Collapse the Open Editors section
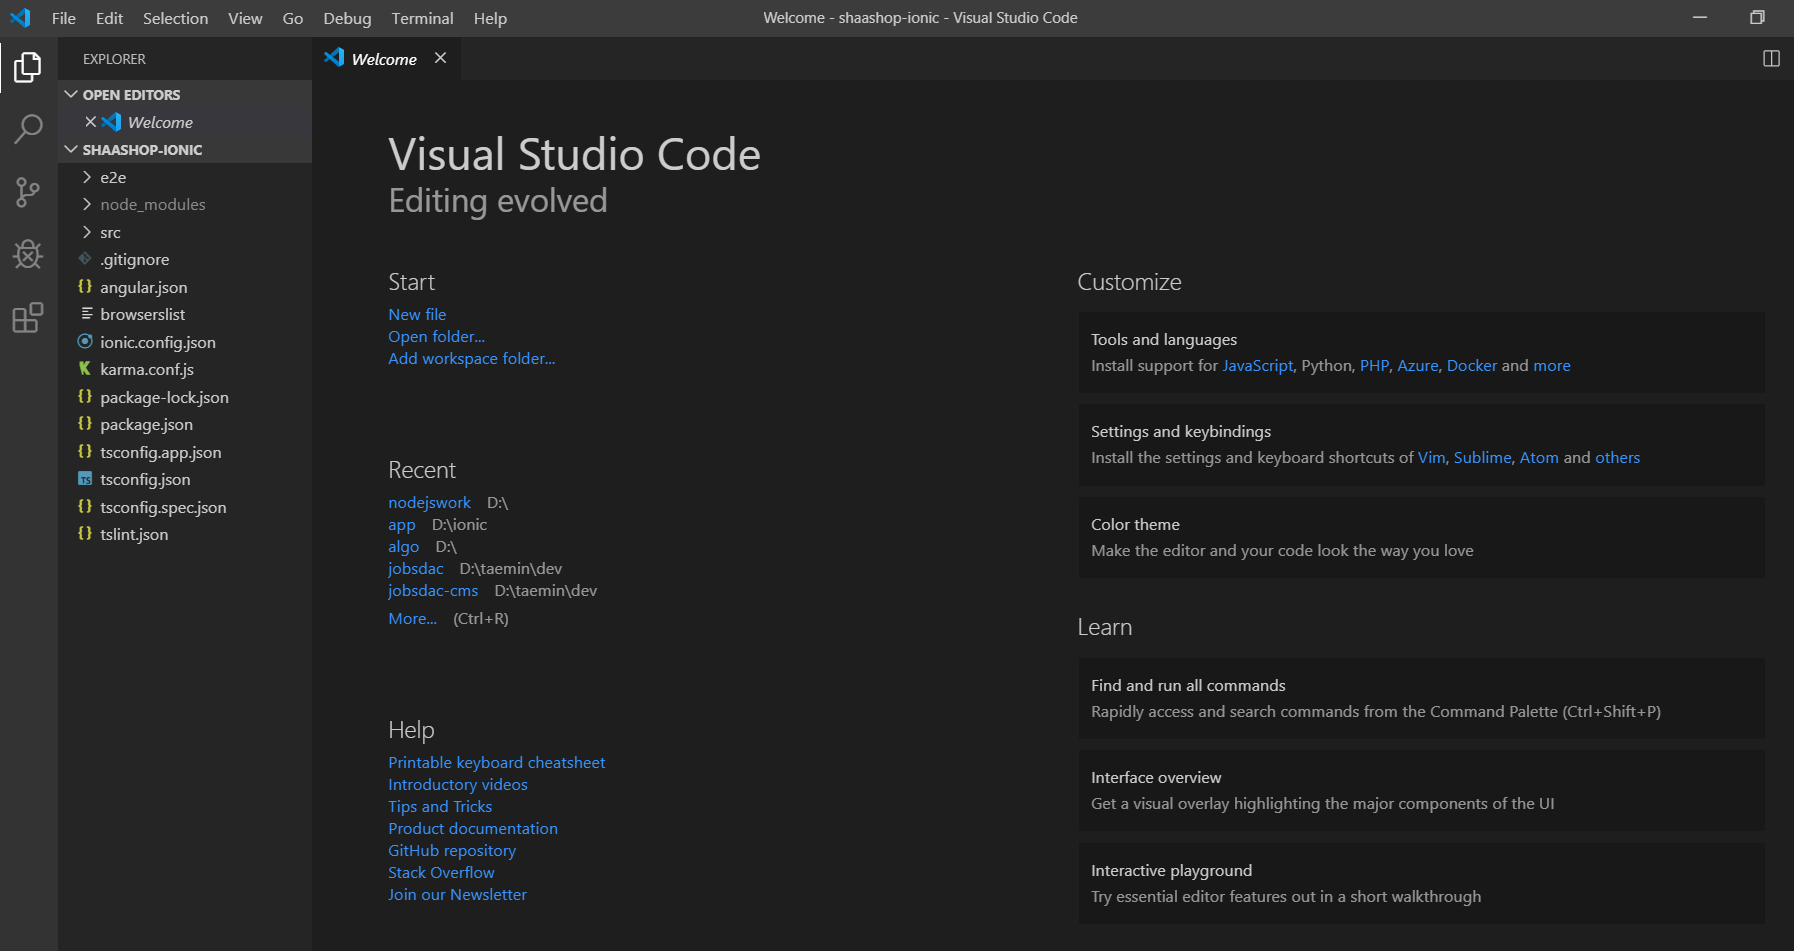Viewport: 1794px width, 951px height. pos(71,94)
